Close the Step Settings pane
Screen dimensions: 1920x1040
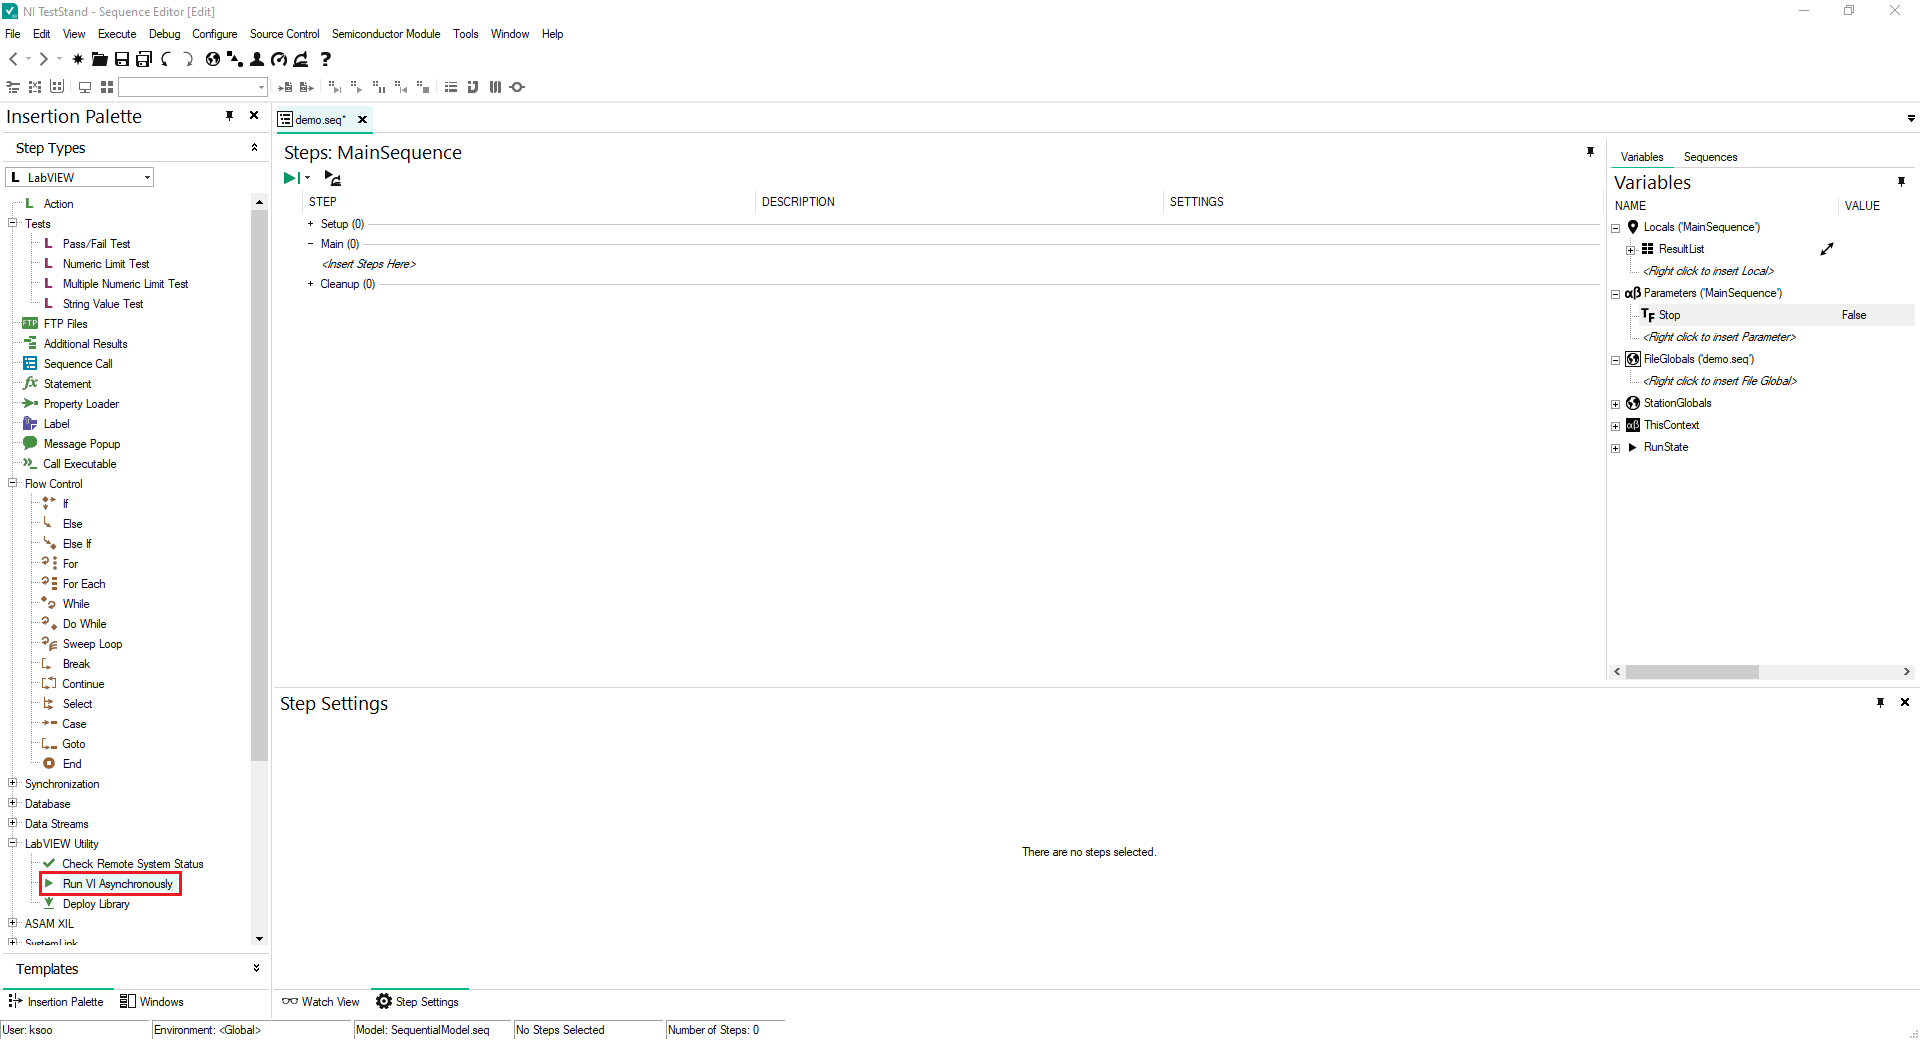pos(1905,703)
